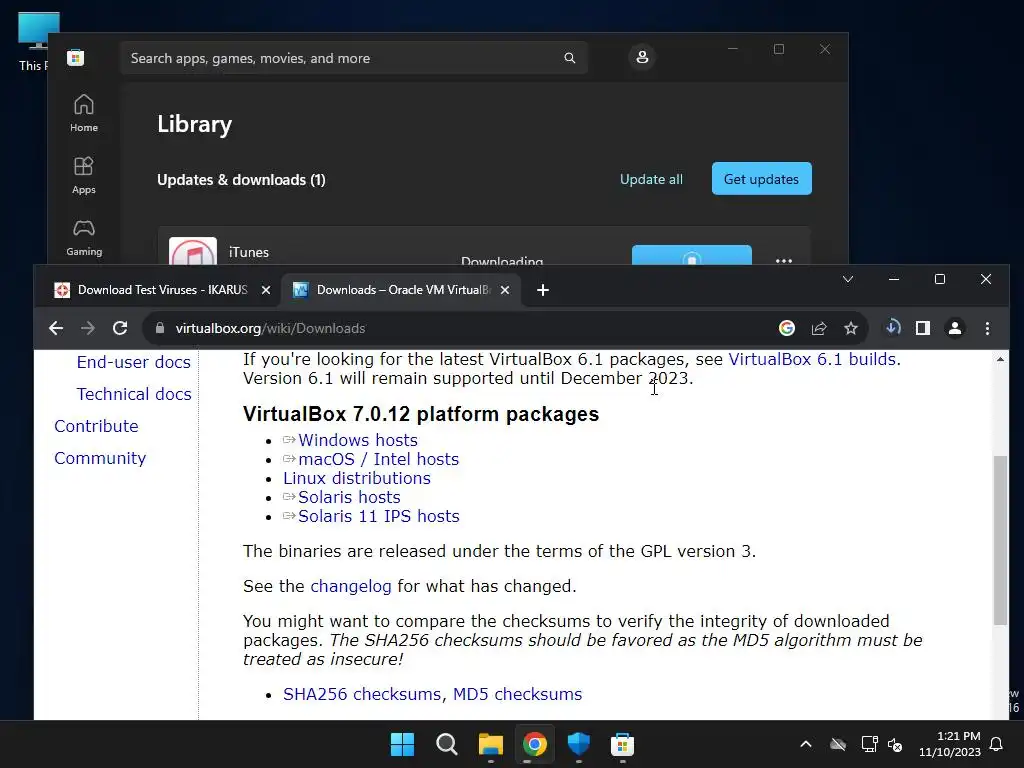Click the page vertical scrollbar thumb
Viewport: 1024px width, 768px height.
pyautogui.click(x=1000, y=540)
